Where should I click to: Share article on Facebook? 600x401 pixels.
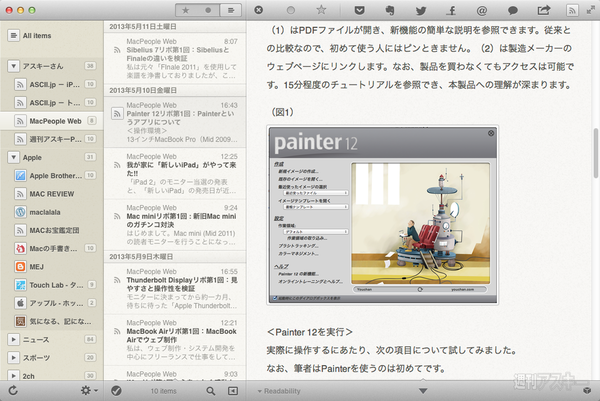click(x=452, y=10)
